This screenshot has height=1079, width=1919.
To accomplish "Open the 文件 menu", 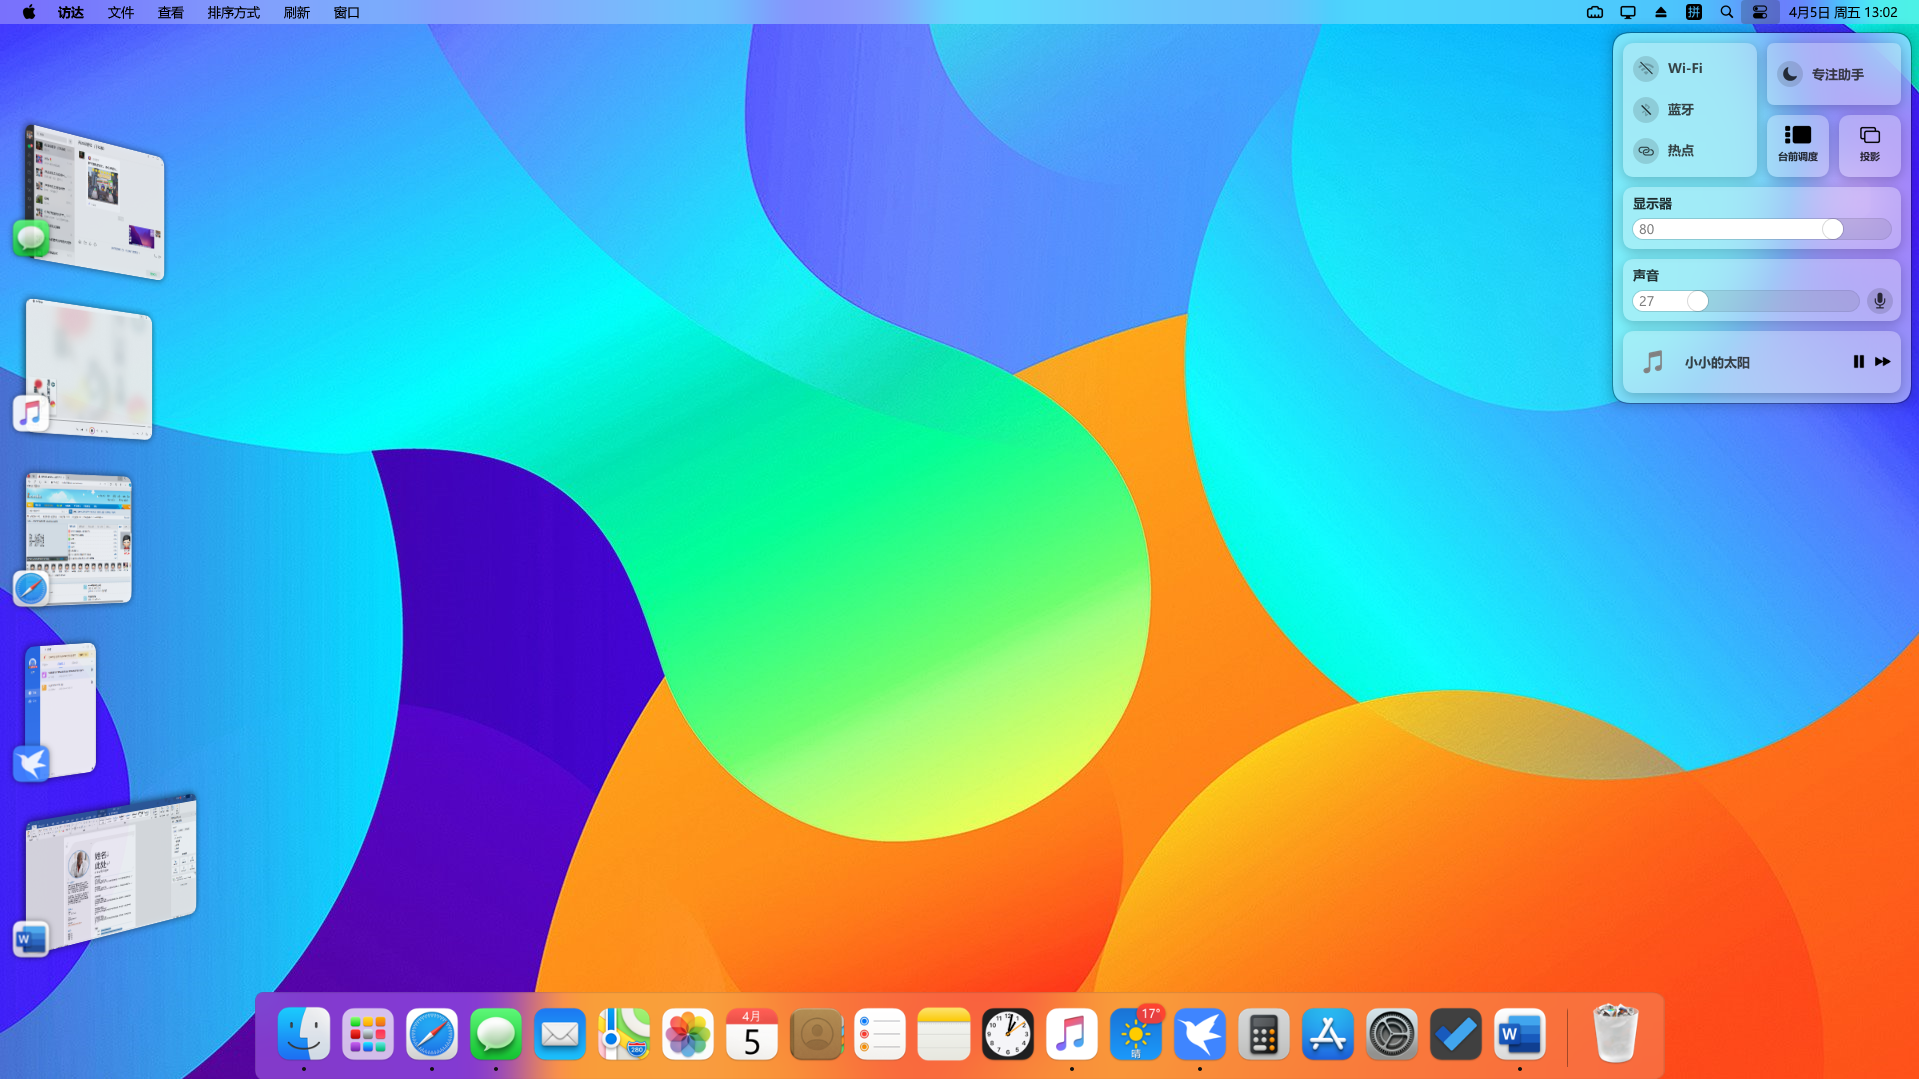I will point(120,13).
